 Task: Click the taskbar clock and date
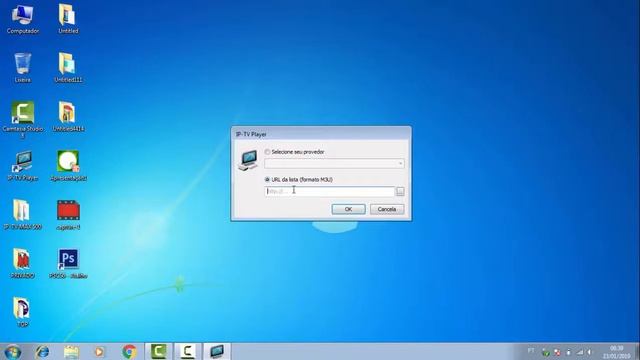click(616, 352)
